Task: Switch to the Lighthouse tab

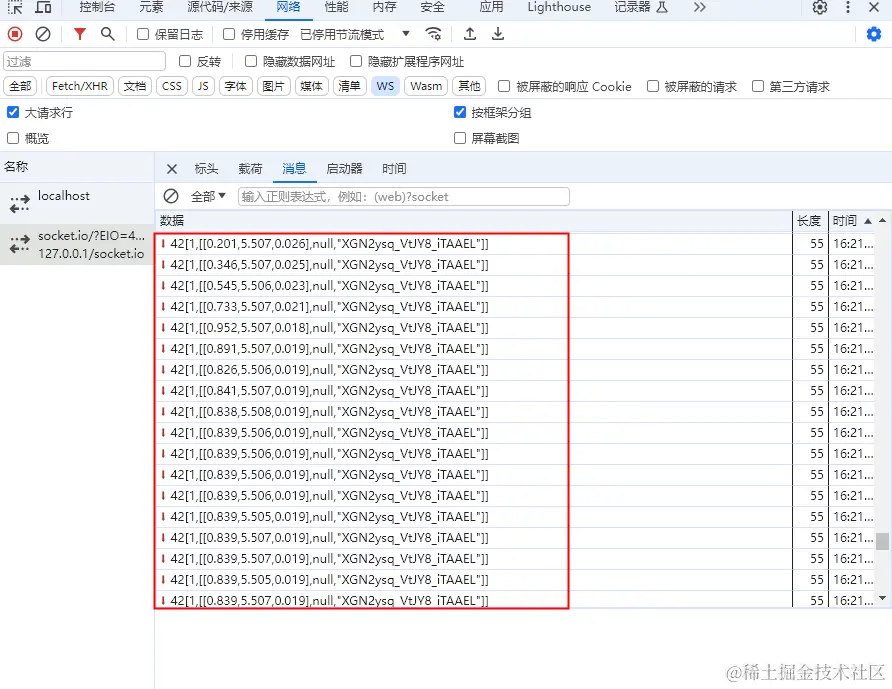Action: point(559,7)
